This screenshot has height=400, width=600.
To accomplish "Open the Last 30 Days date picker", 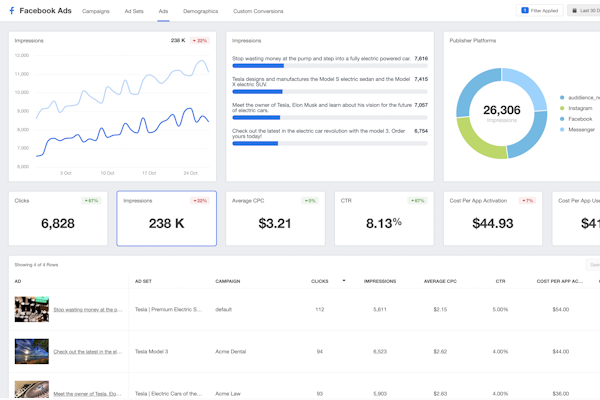I will click(584, 11).
